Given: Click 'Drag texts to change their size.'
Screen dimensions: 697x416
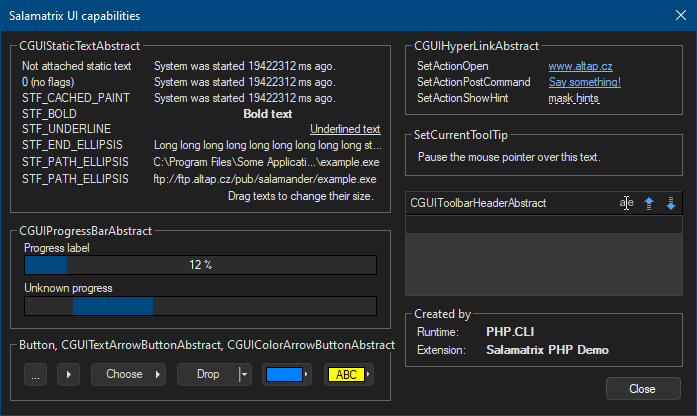Looking at the screenshot, I should coord(300,196).
